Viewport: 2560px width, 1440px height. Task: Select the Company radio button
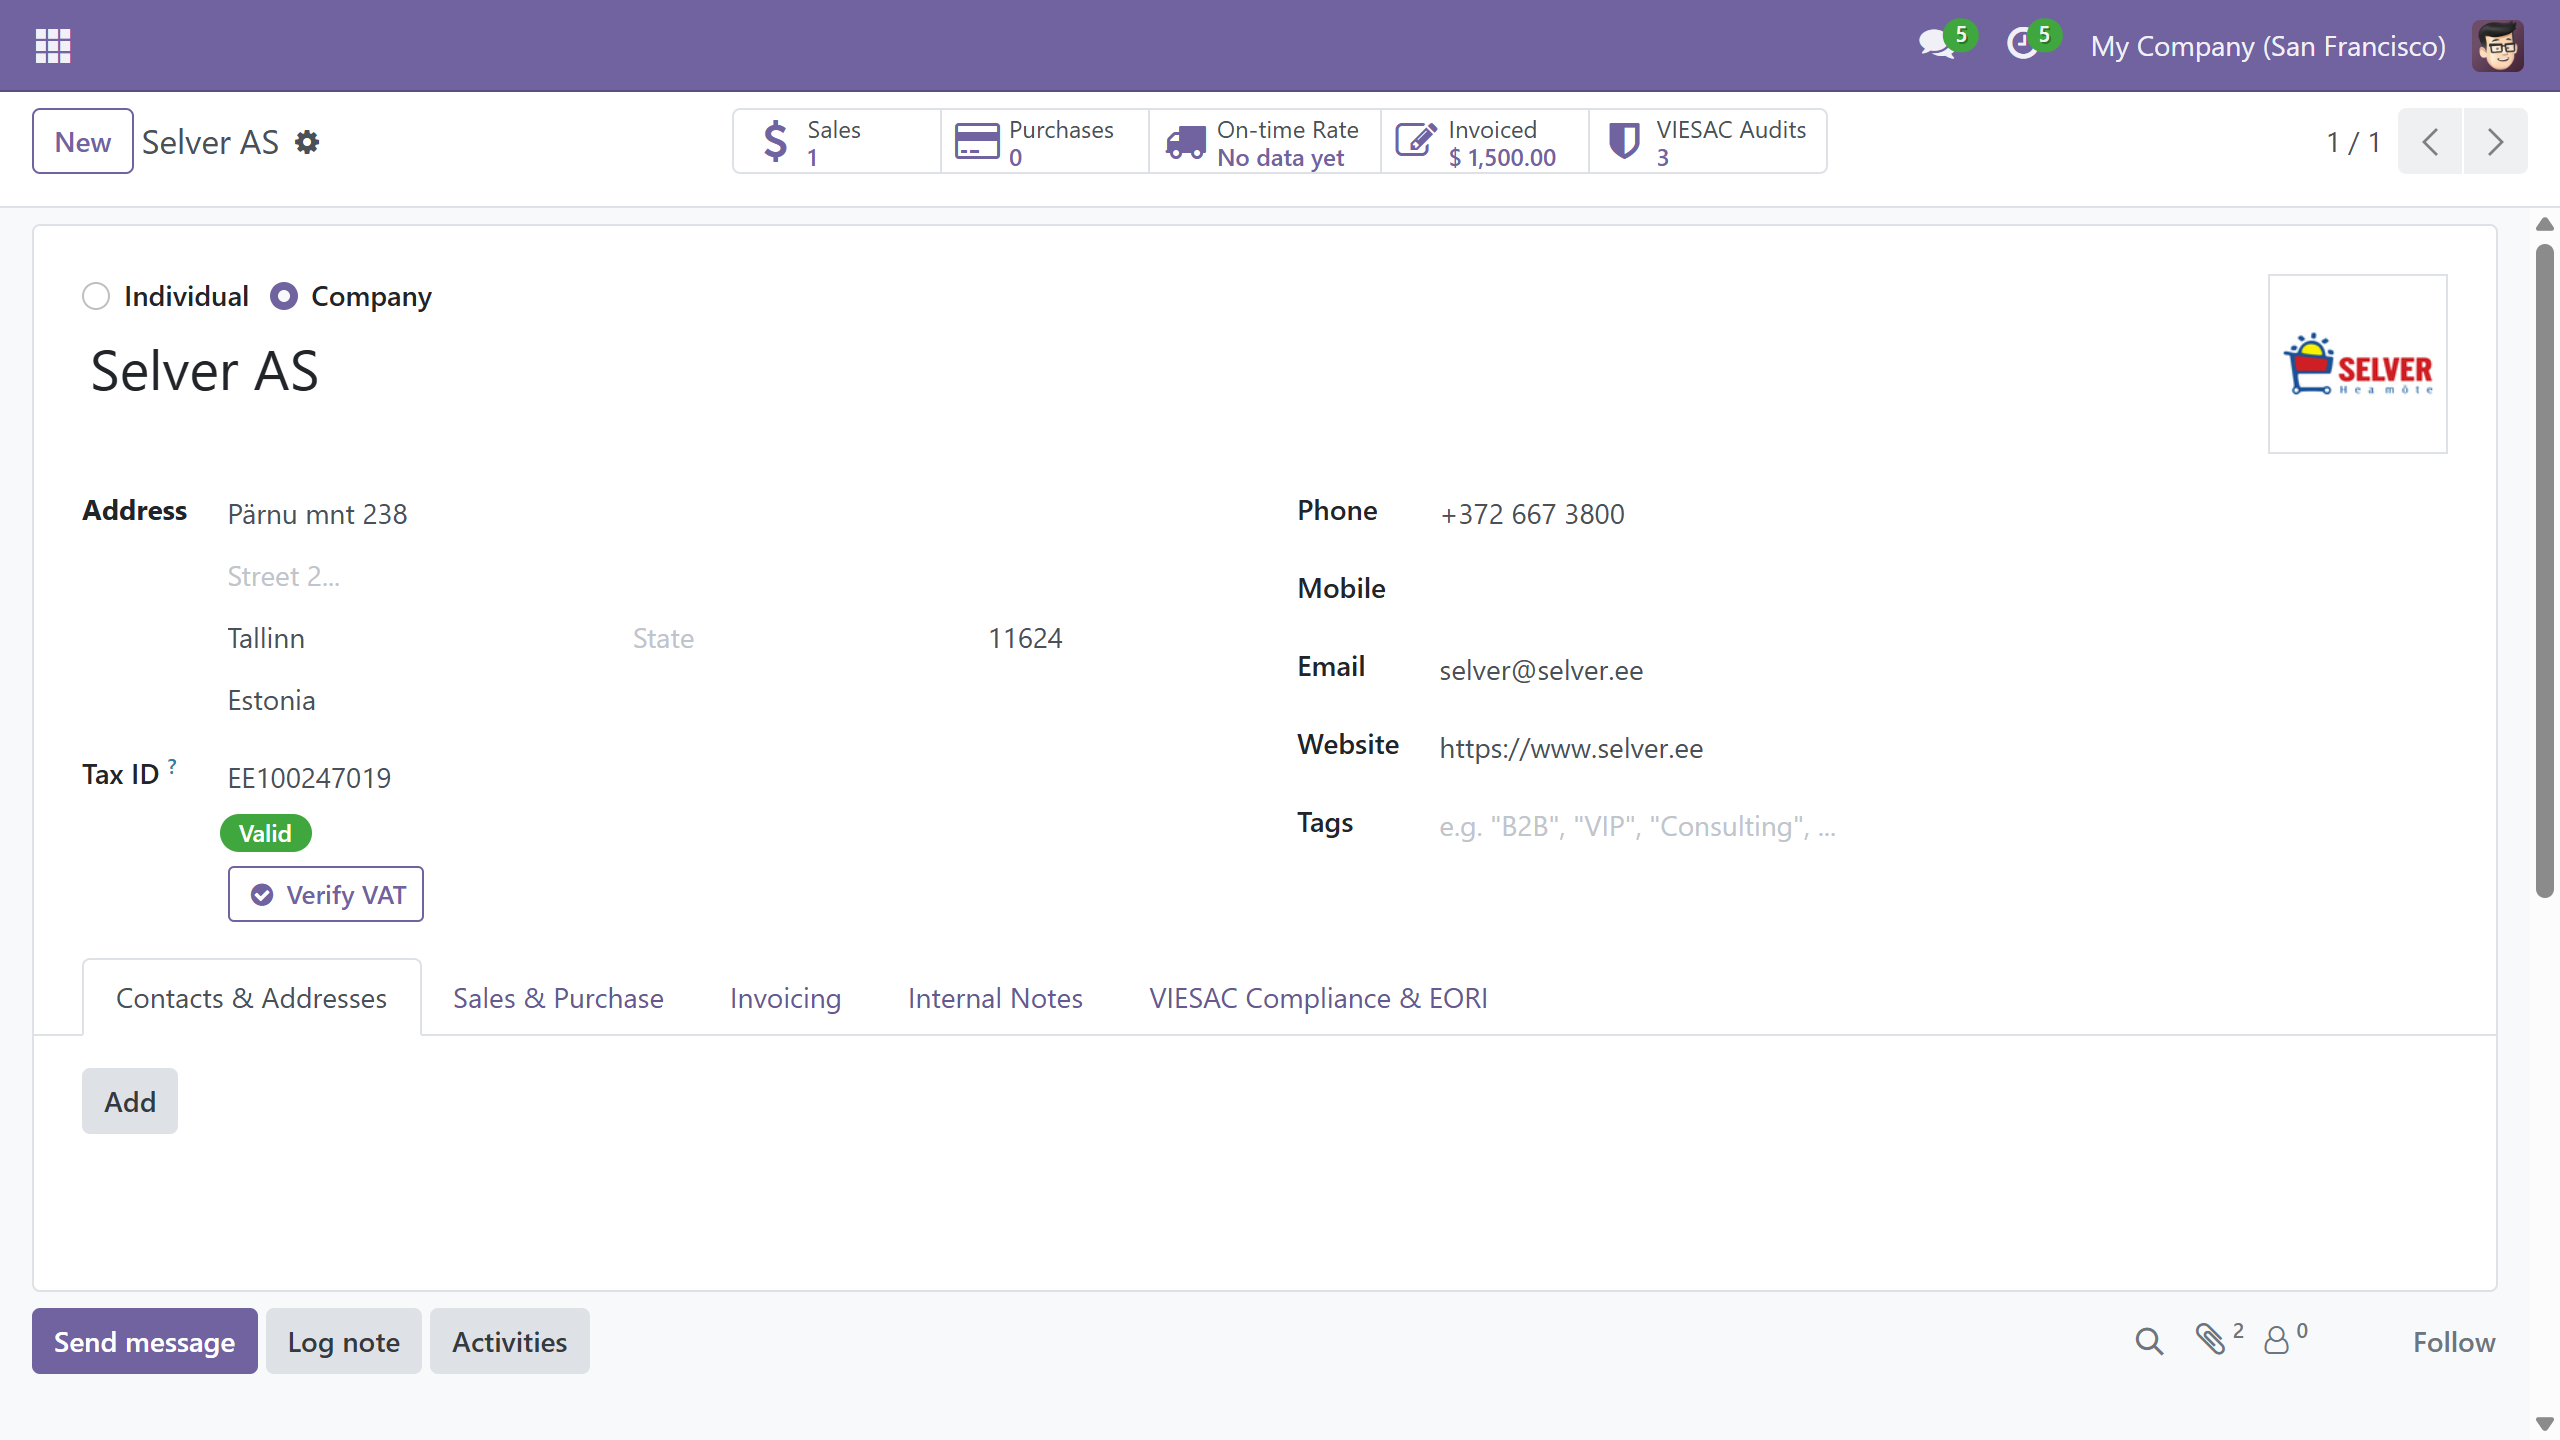[284, 296]
